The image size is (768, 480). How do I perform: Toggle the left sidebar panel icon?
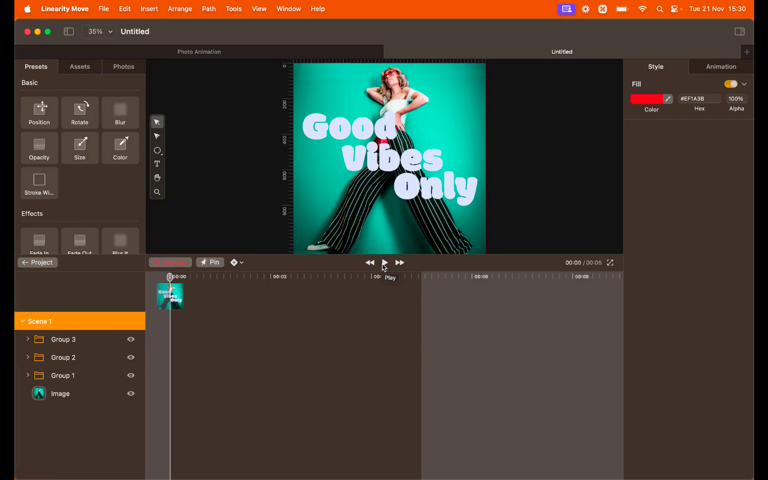pos(69,31)
